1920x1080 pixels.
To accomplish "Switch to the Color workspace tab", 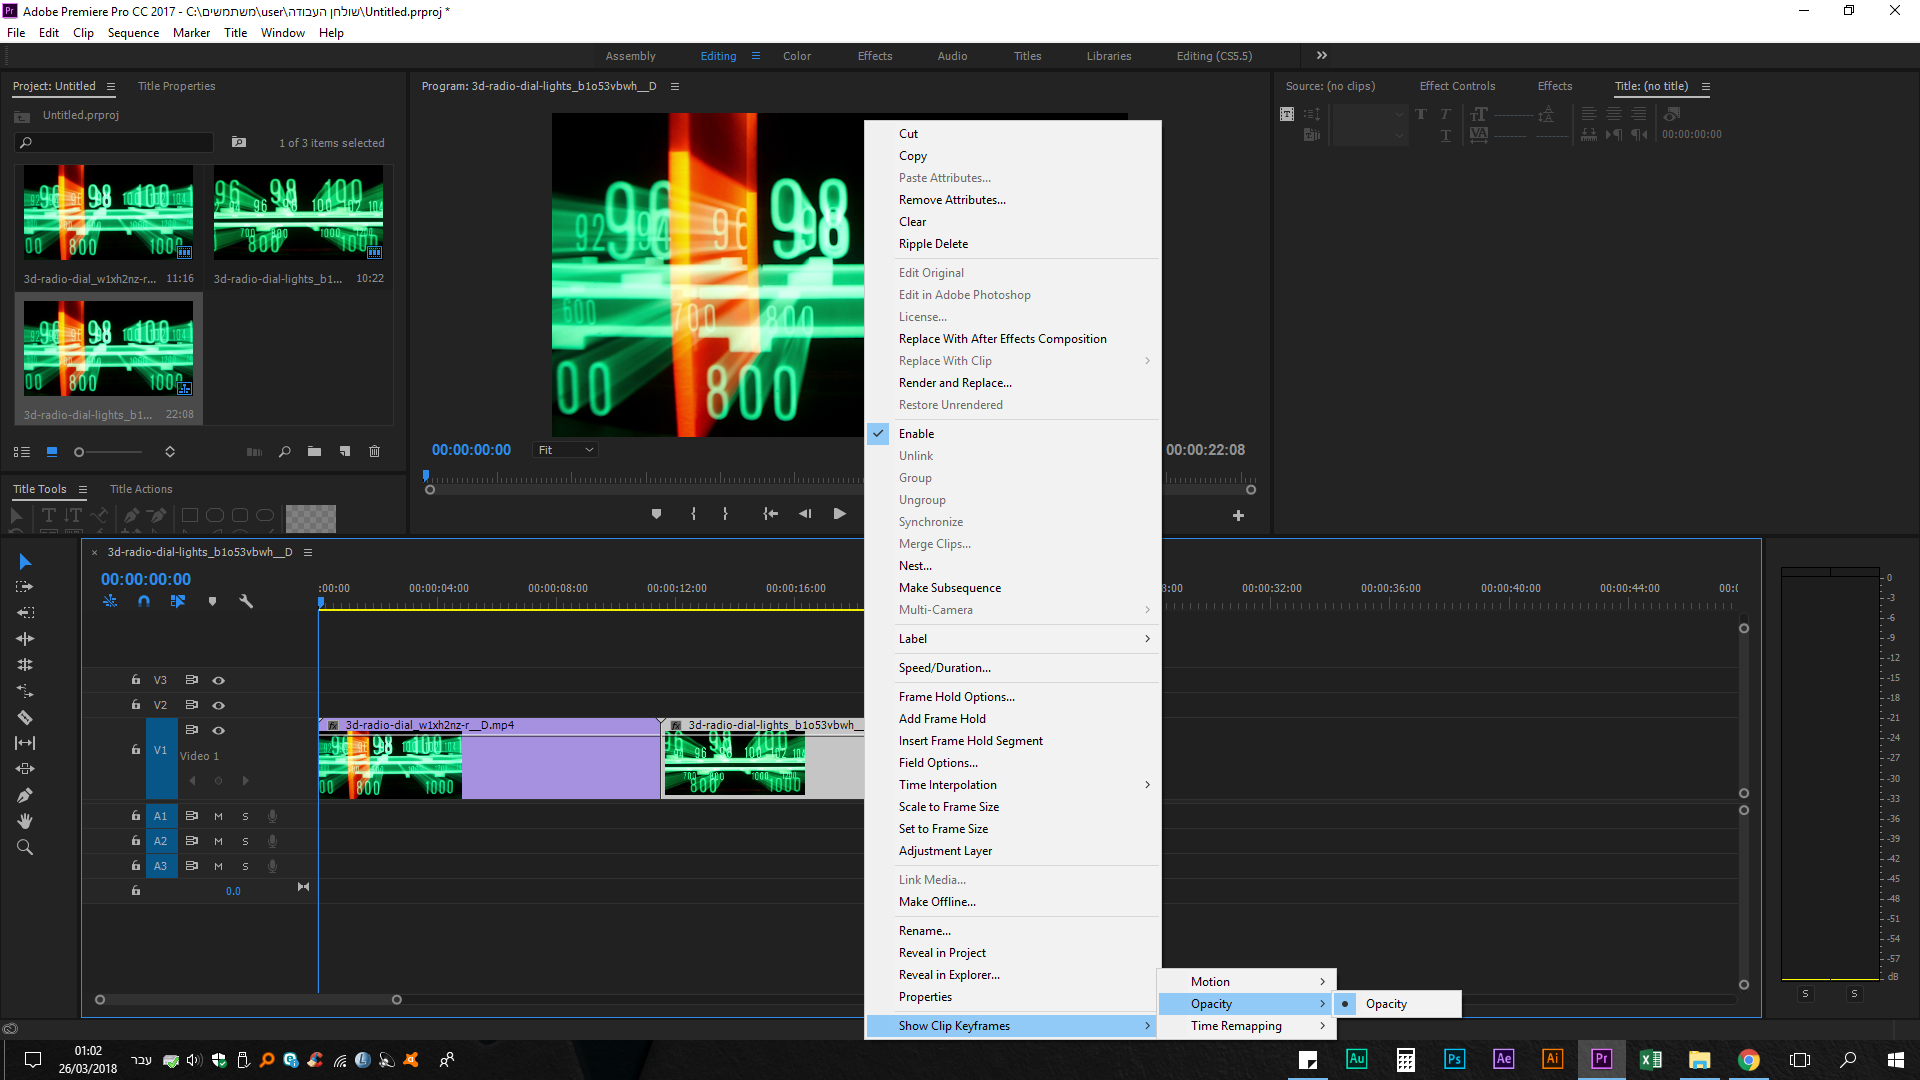I will point(796,56).
